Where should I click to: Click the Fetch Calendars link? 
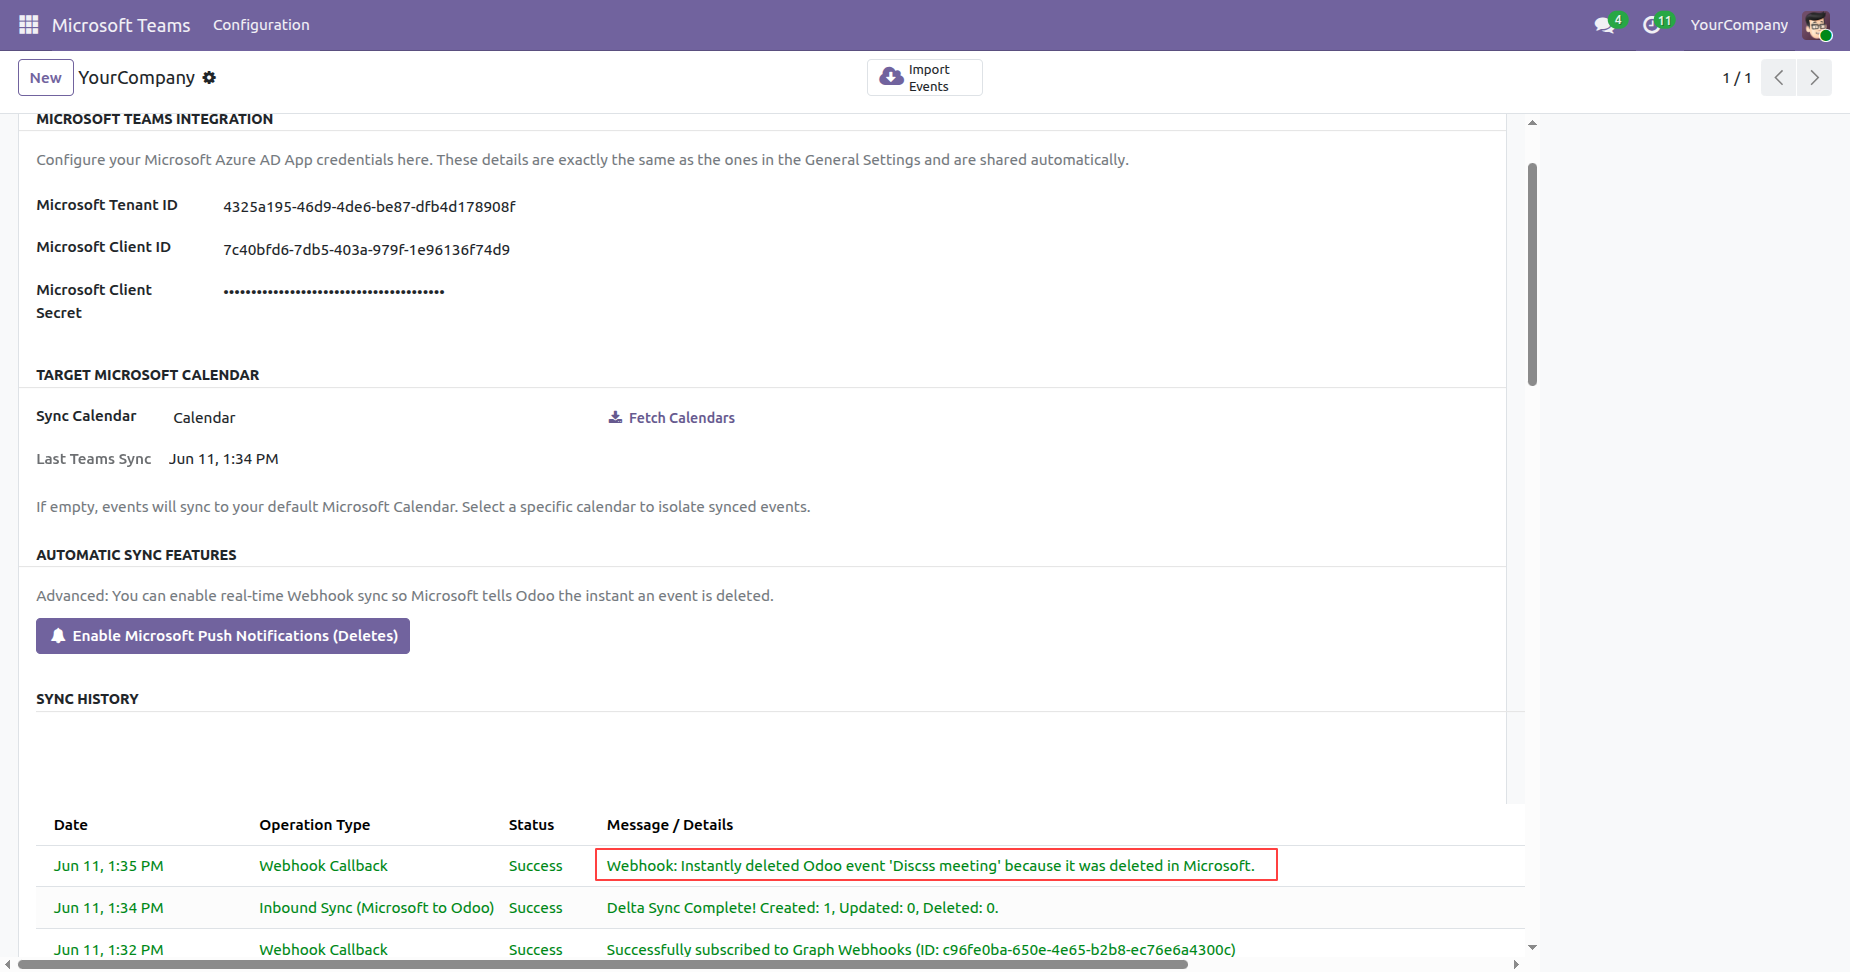(x=672, y=418)
